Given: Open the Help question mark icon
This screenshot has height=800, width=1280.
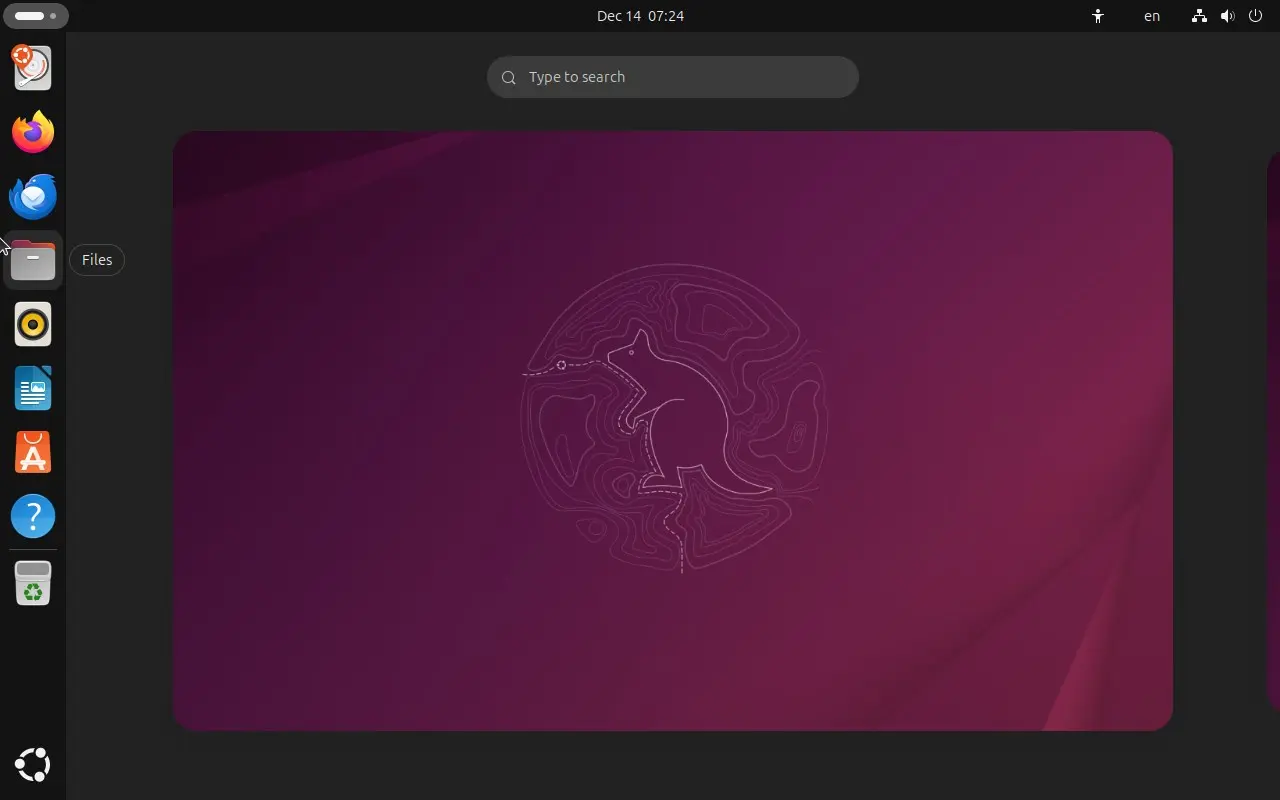Looking at the screenshot, I should (x=33, y=516).
